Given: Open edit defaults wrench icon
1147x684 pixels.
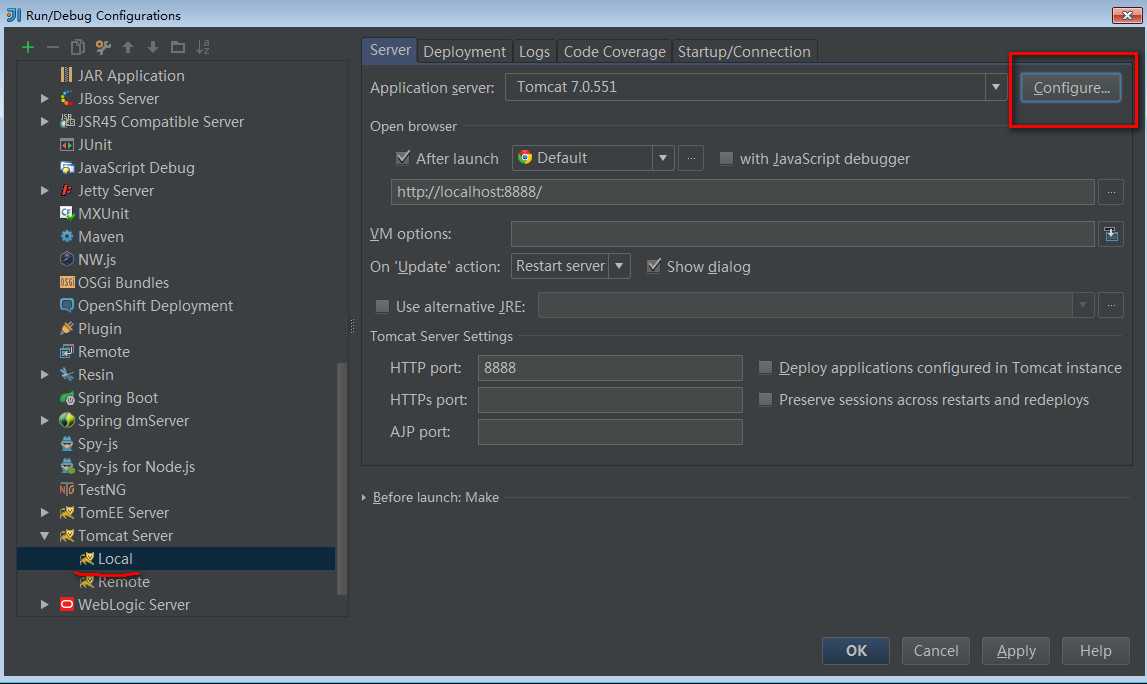Looking at the screenshot, I should point(103,48).
